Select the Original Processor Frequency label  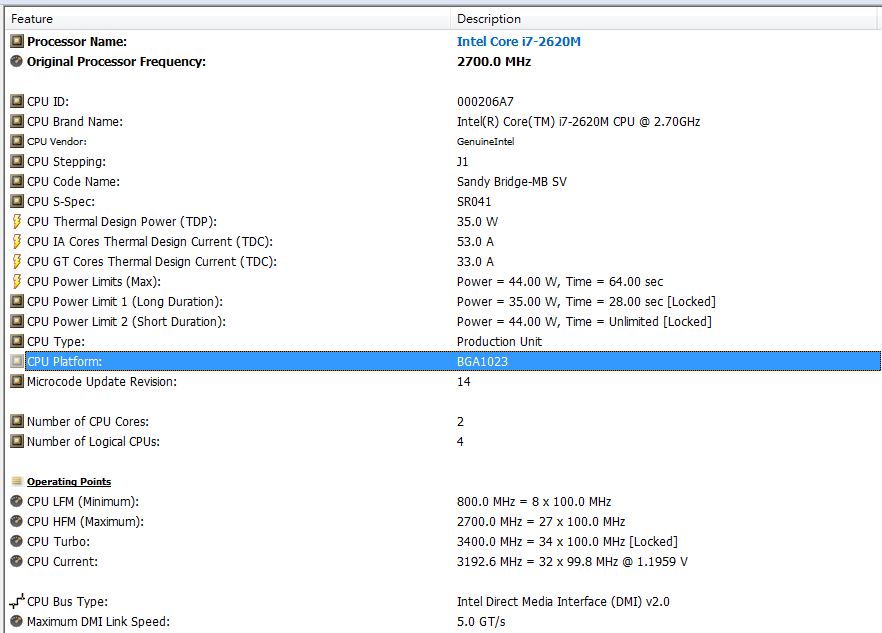(116, 62)
